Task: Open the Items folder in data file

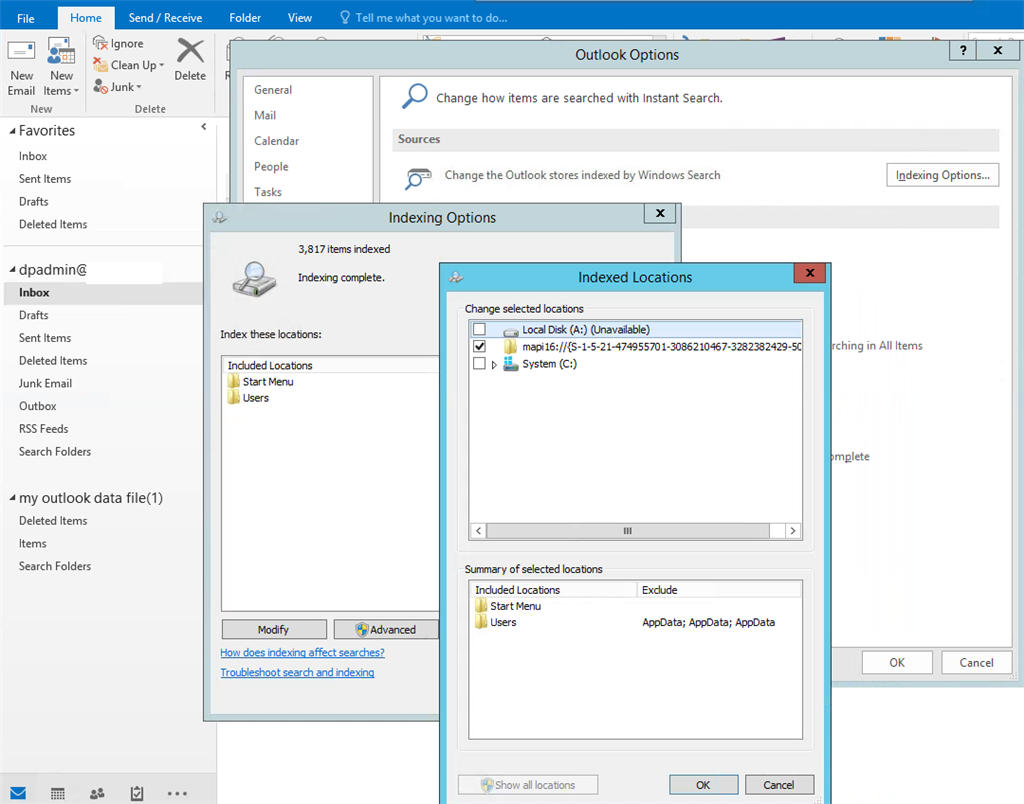Action: (x=33, y=543)
